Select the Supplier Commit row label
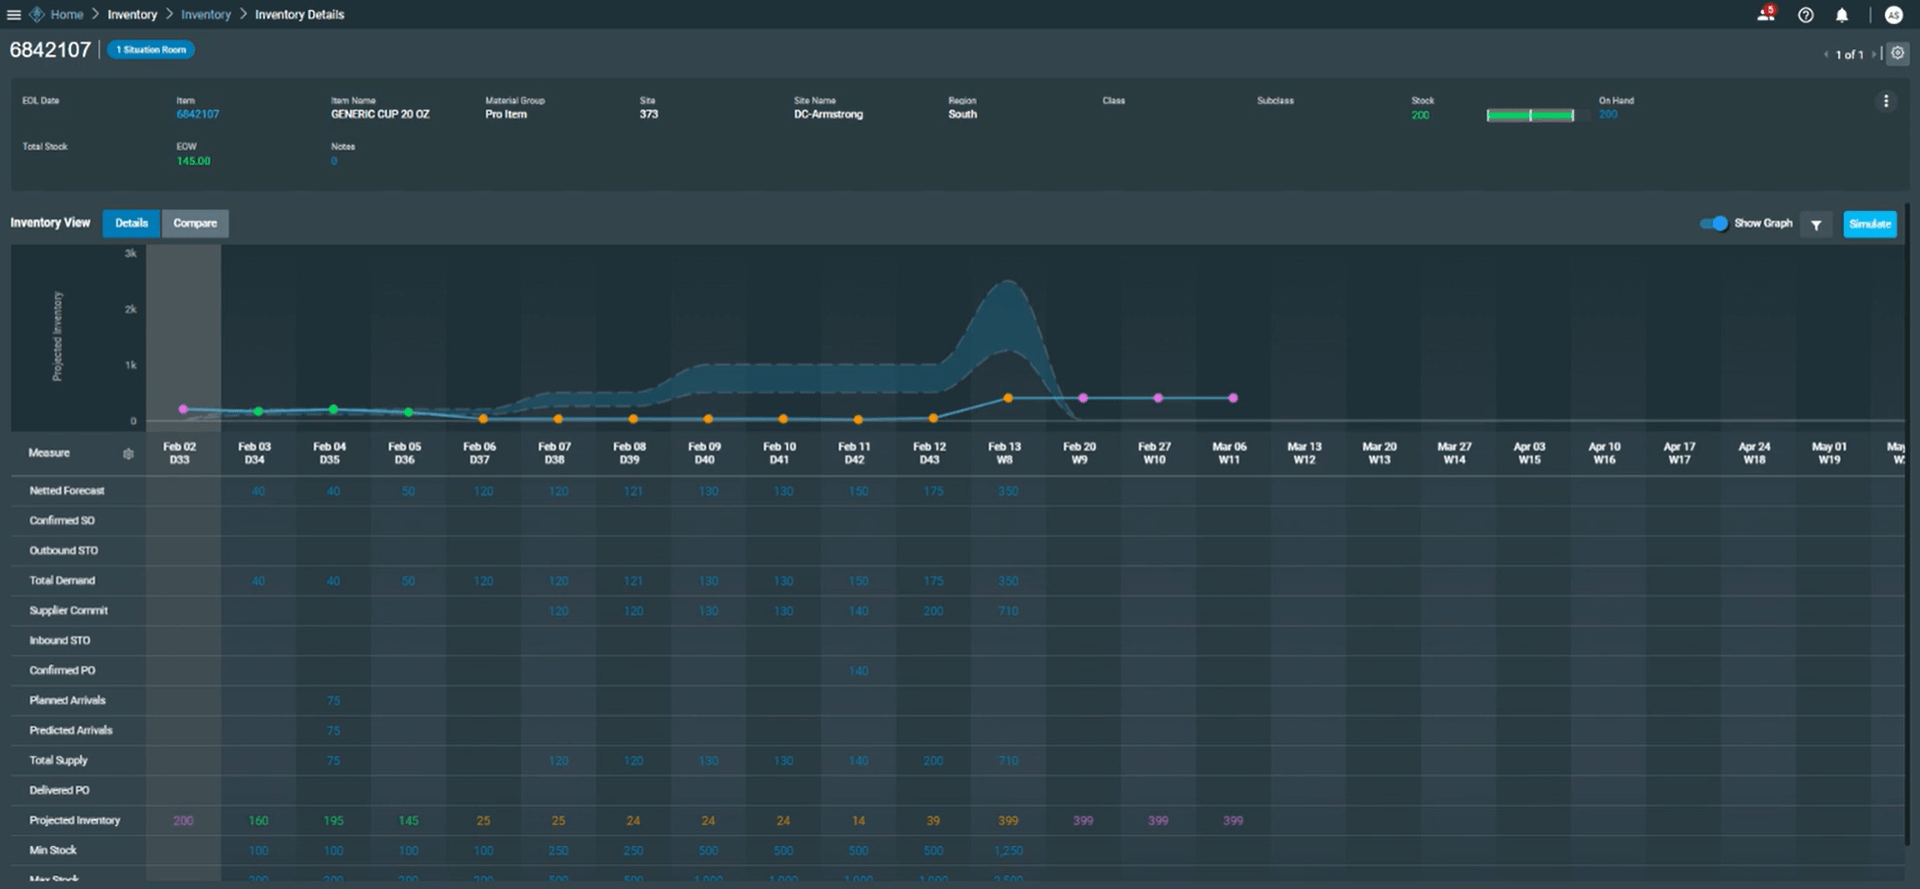Image resolution: width=1920 pixels, height=889 pixels. point(68,611)
